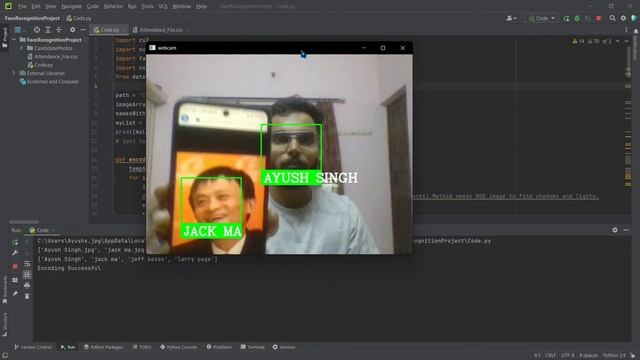Collapse the FaceRecognitionProject root folder
Viewport: 640px width, 360px height.
click(x=14, y=40)
